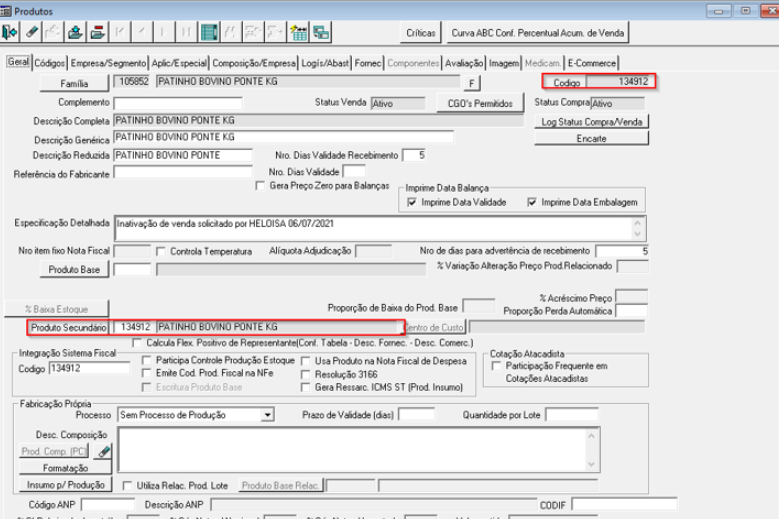
Task: Open Log Status Compra/Venda
Action: (x=592, y=122)
